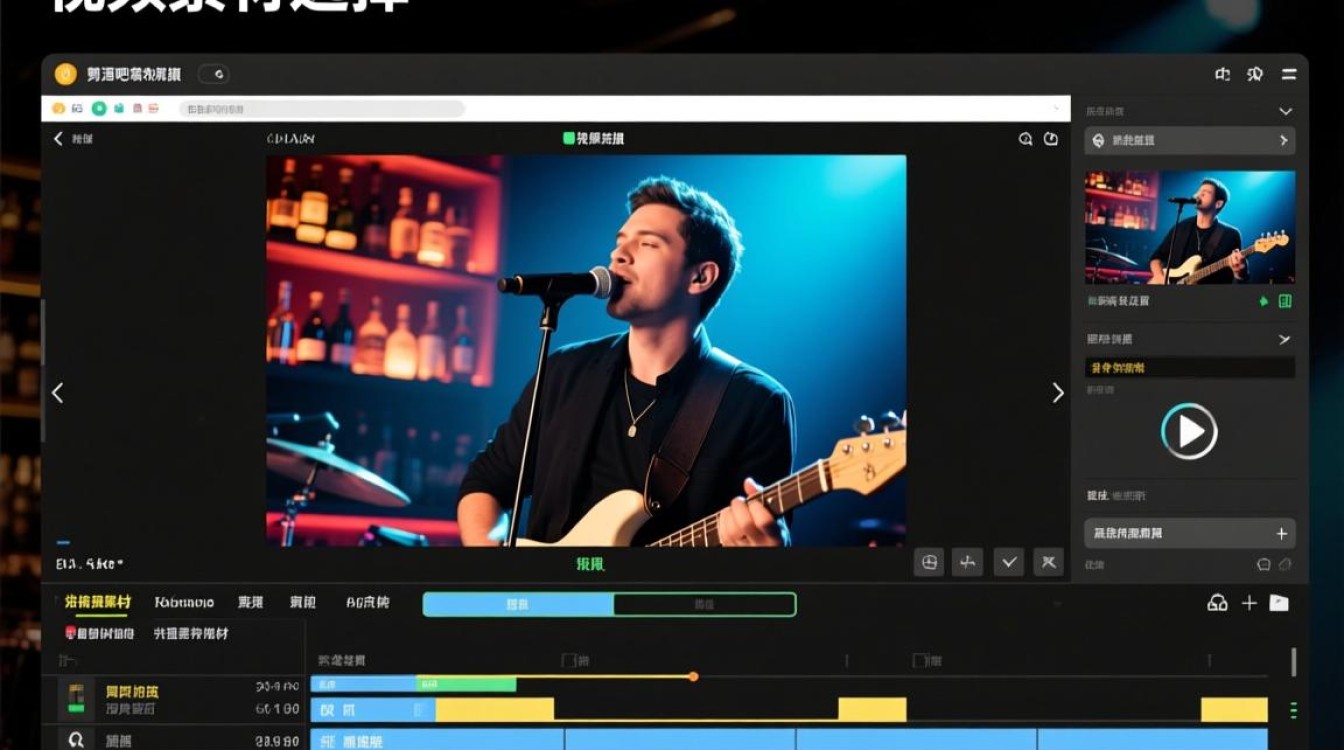Select the blue left segment of the toggle bar
Screen dimensions: 1344x750
tap(518, 604)
